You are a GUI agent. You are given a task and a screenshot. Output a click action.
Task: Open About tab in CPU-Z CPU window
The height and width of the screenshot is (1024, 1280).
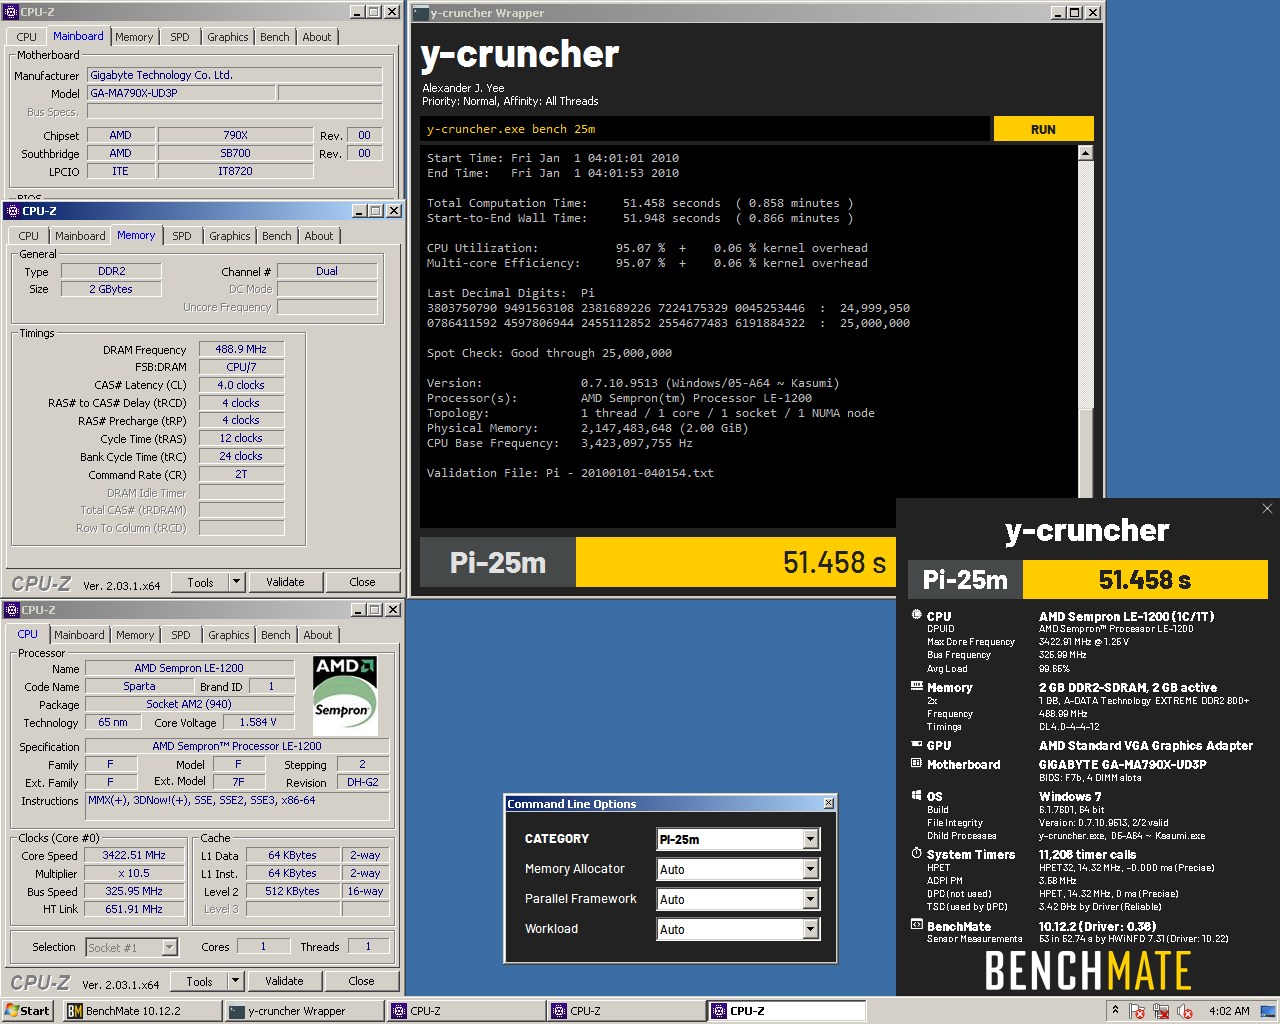(318, 635)
